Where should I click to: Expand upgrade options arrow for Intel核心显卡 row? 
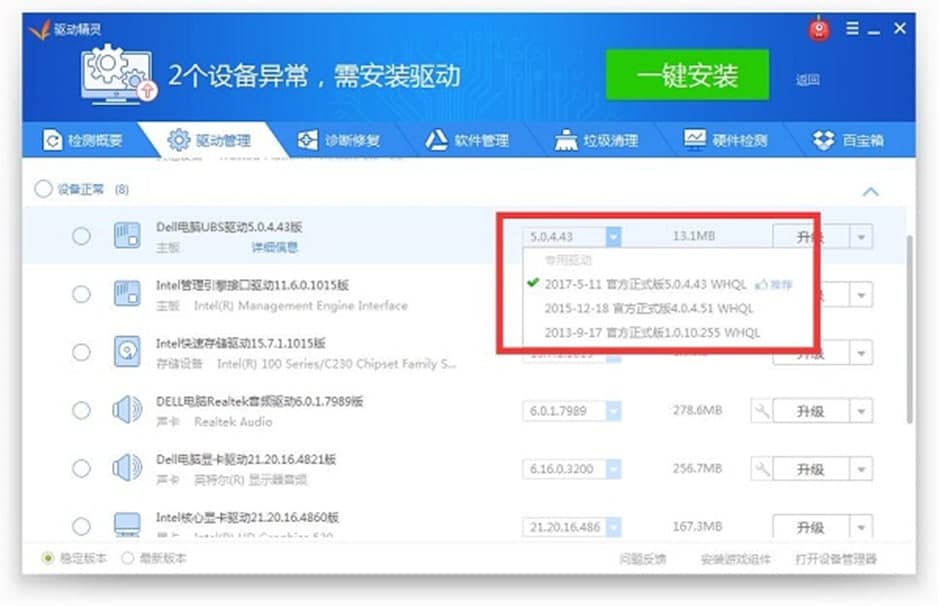[x=861, y=527]
